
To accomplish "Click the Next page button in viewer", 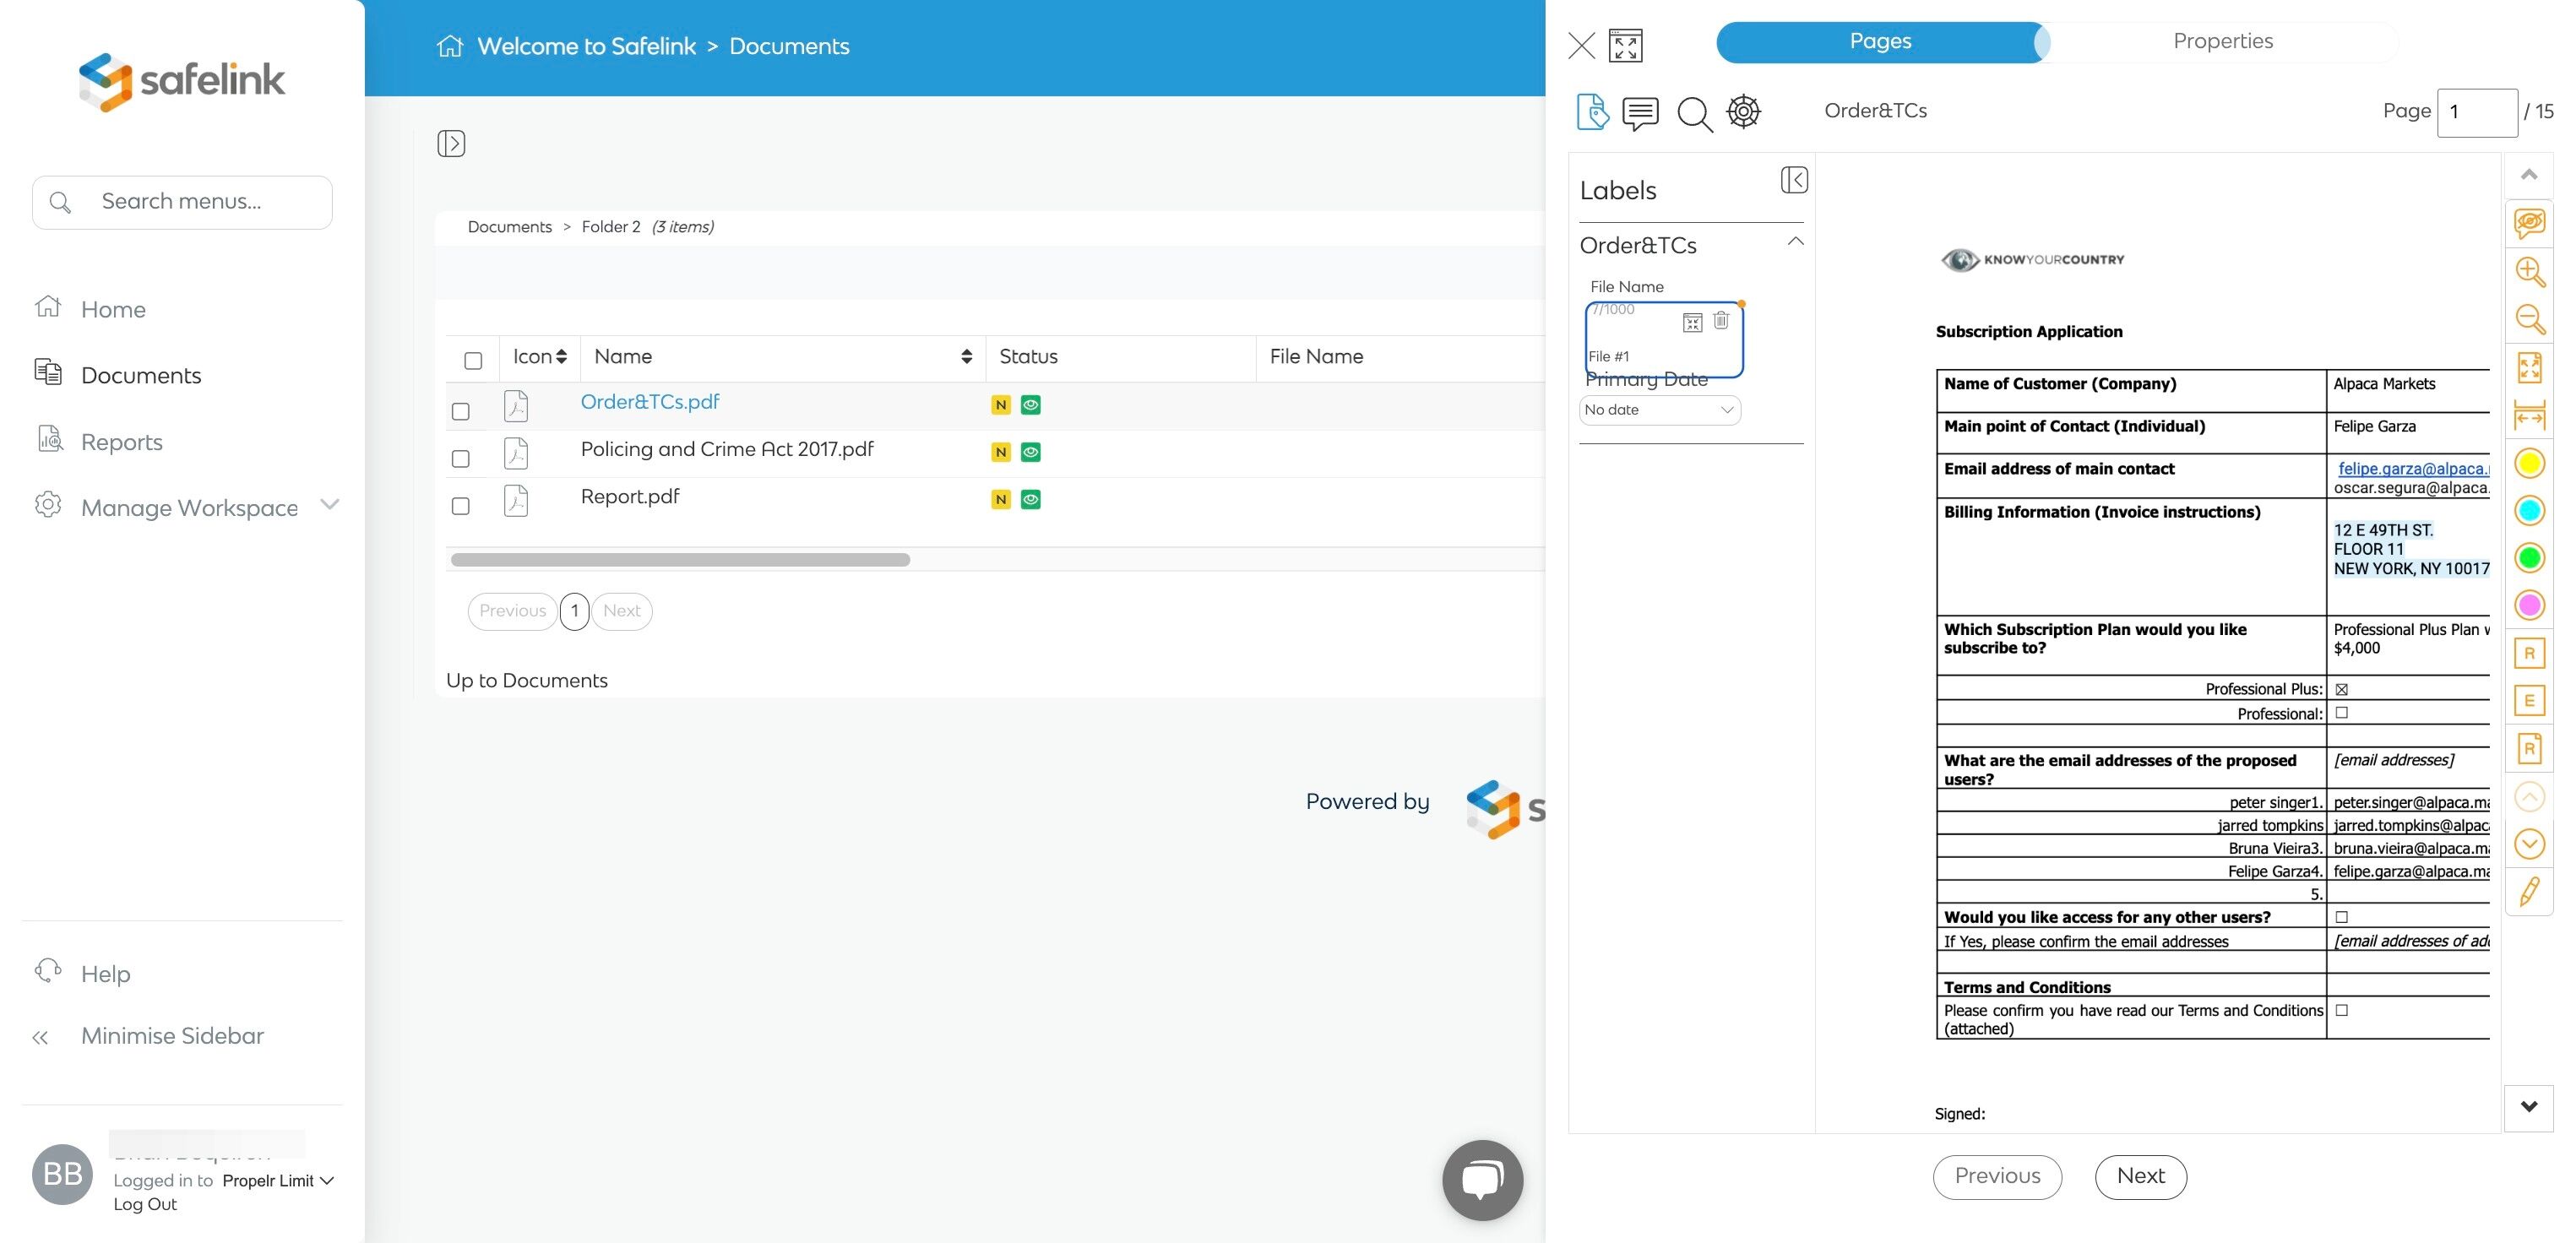I will pos(2140,1176).
